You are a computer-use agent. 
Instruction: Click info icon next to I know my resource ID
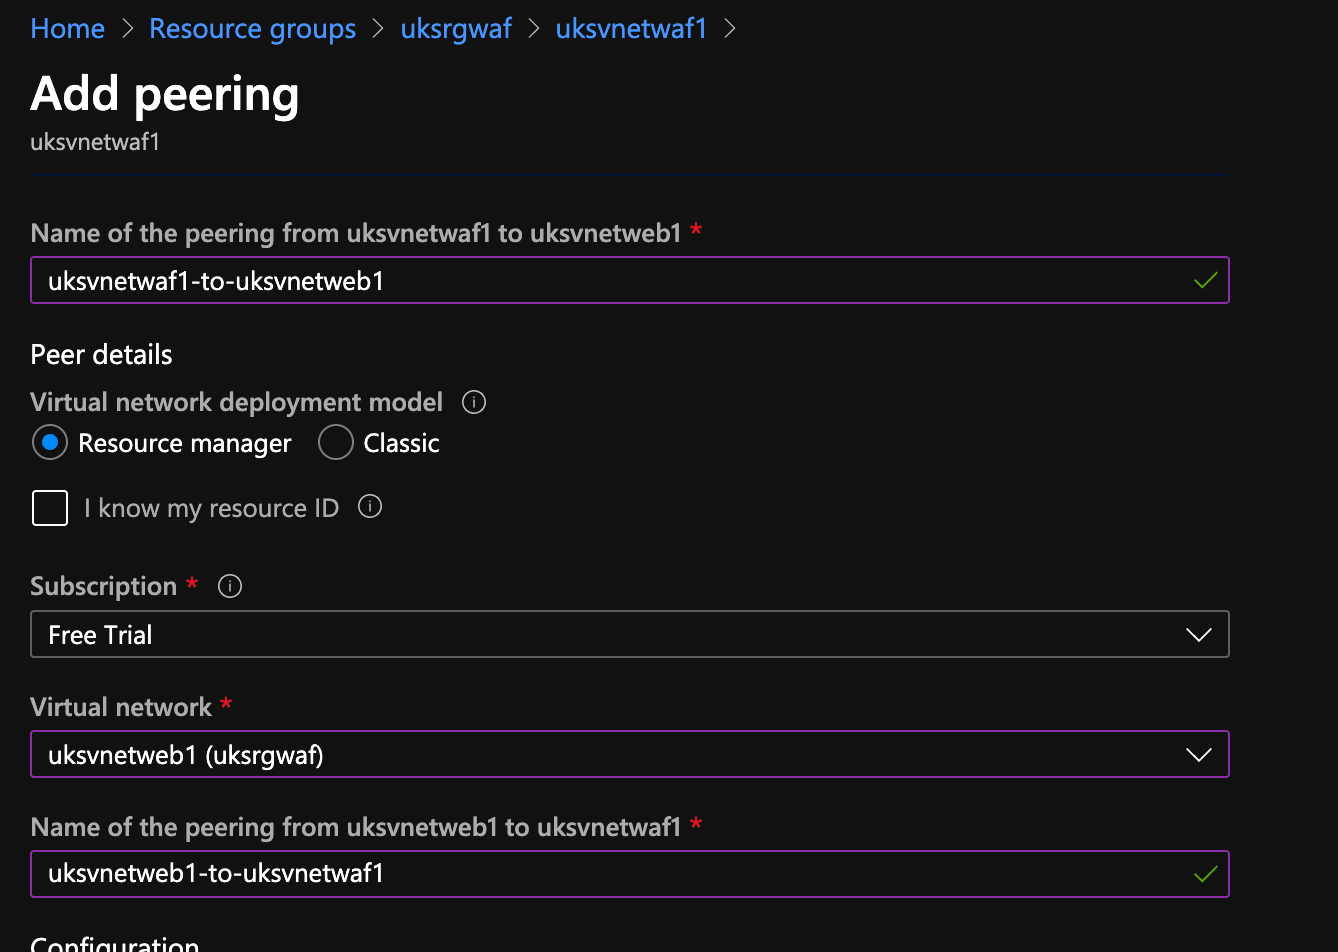370,507
